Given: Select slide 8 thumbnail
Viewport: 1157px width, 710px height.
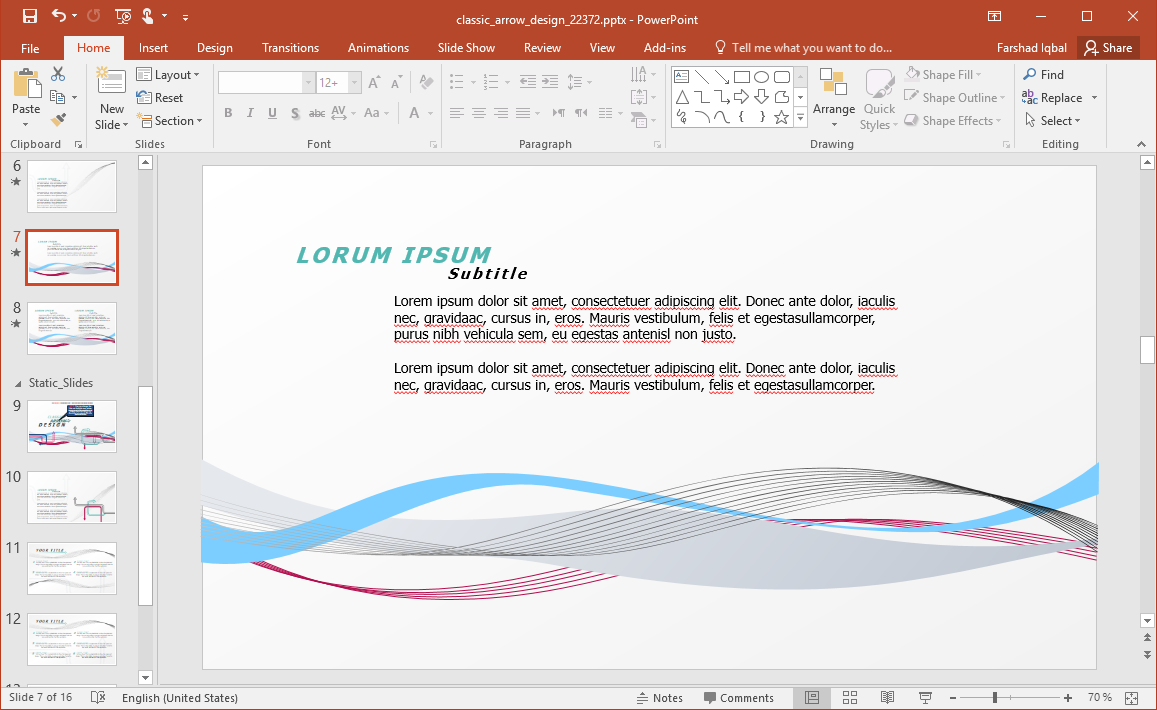Looking at the screenshot, I should pos(72,328).
